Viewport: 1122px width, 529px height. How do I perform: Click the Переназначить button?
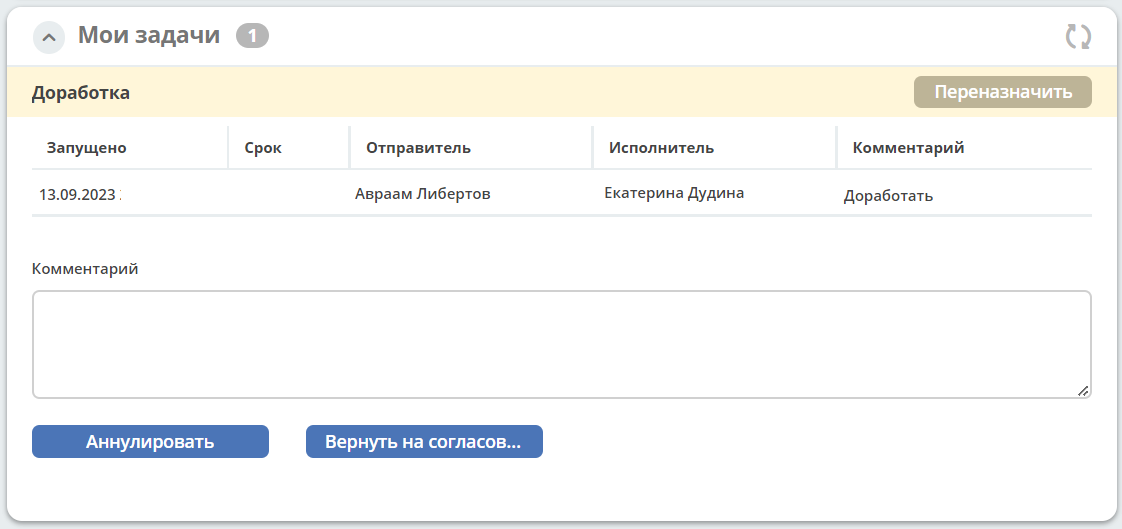tap(1003, 92)
